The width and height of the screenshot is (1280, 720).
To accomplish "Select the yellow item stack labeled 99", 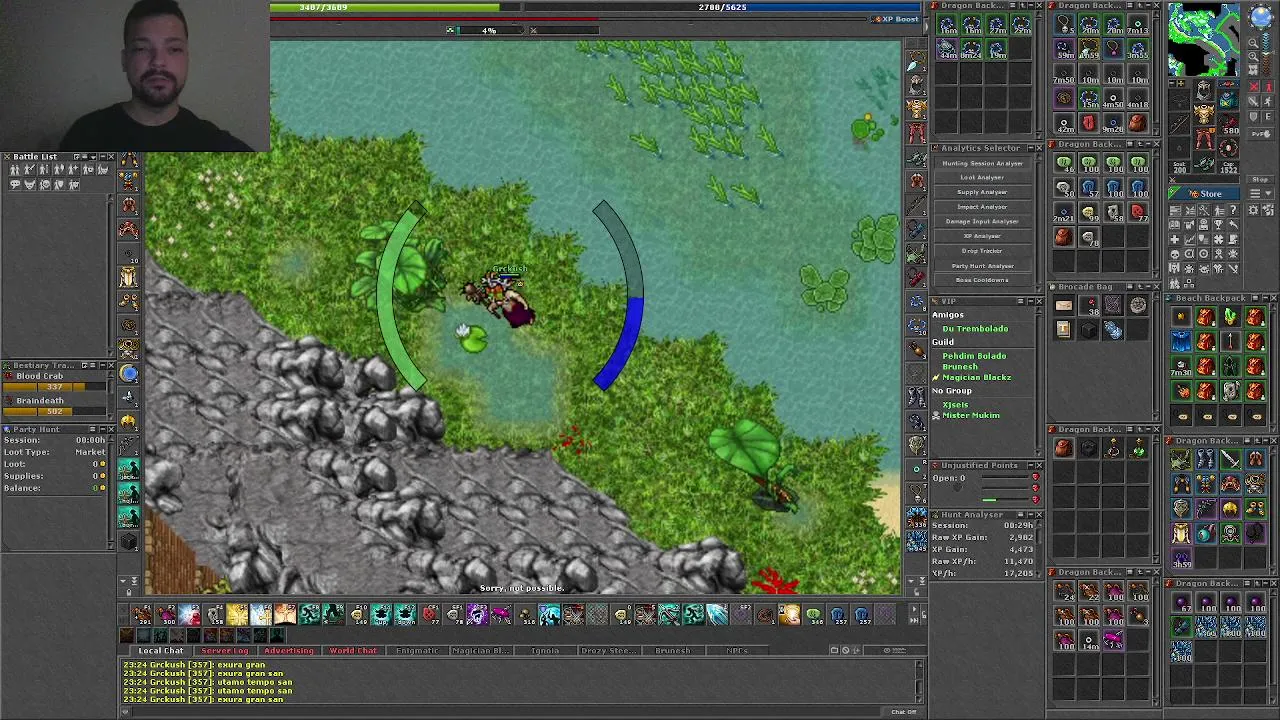I will point(1089,212).
